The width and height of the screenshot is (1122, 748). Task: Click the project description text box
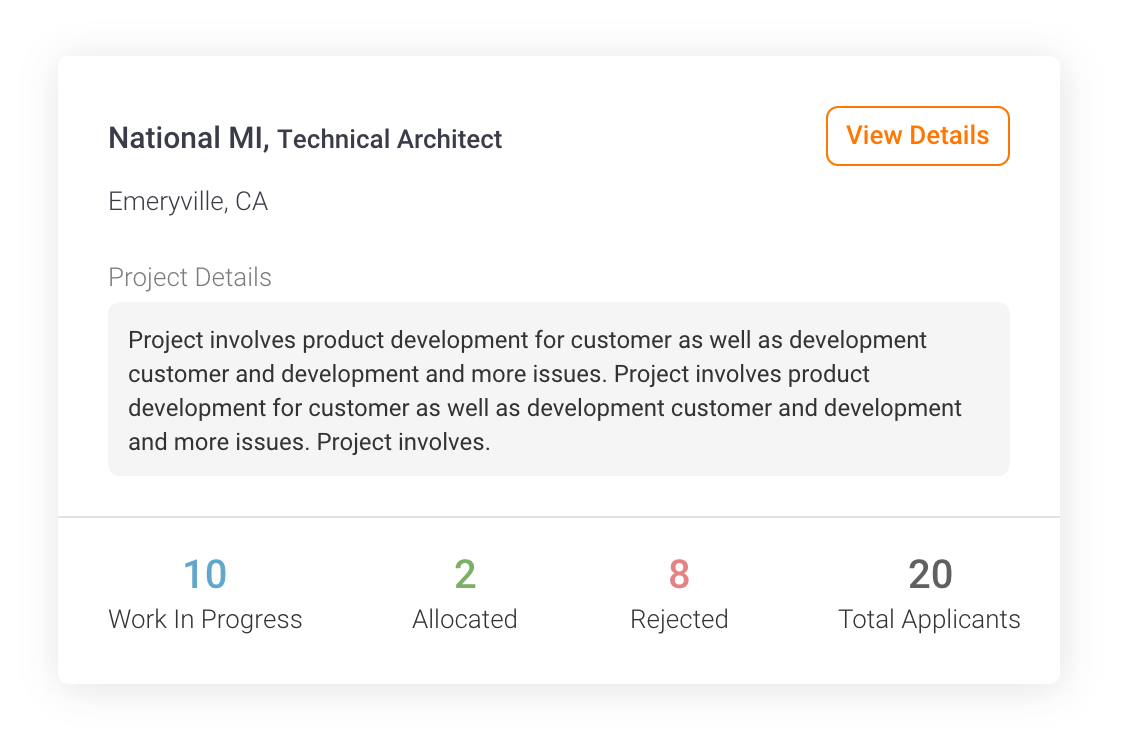tap(559, 389)
